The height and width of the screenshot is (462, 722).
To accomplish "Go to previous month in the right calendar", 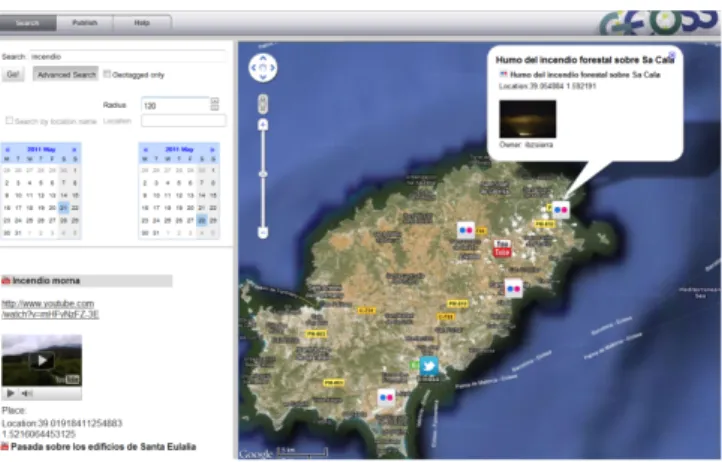I will [146, 149].
